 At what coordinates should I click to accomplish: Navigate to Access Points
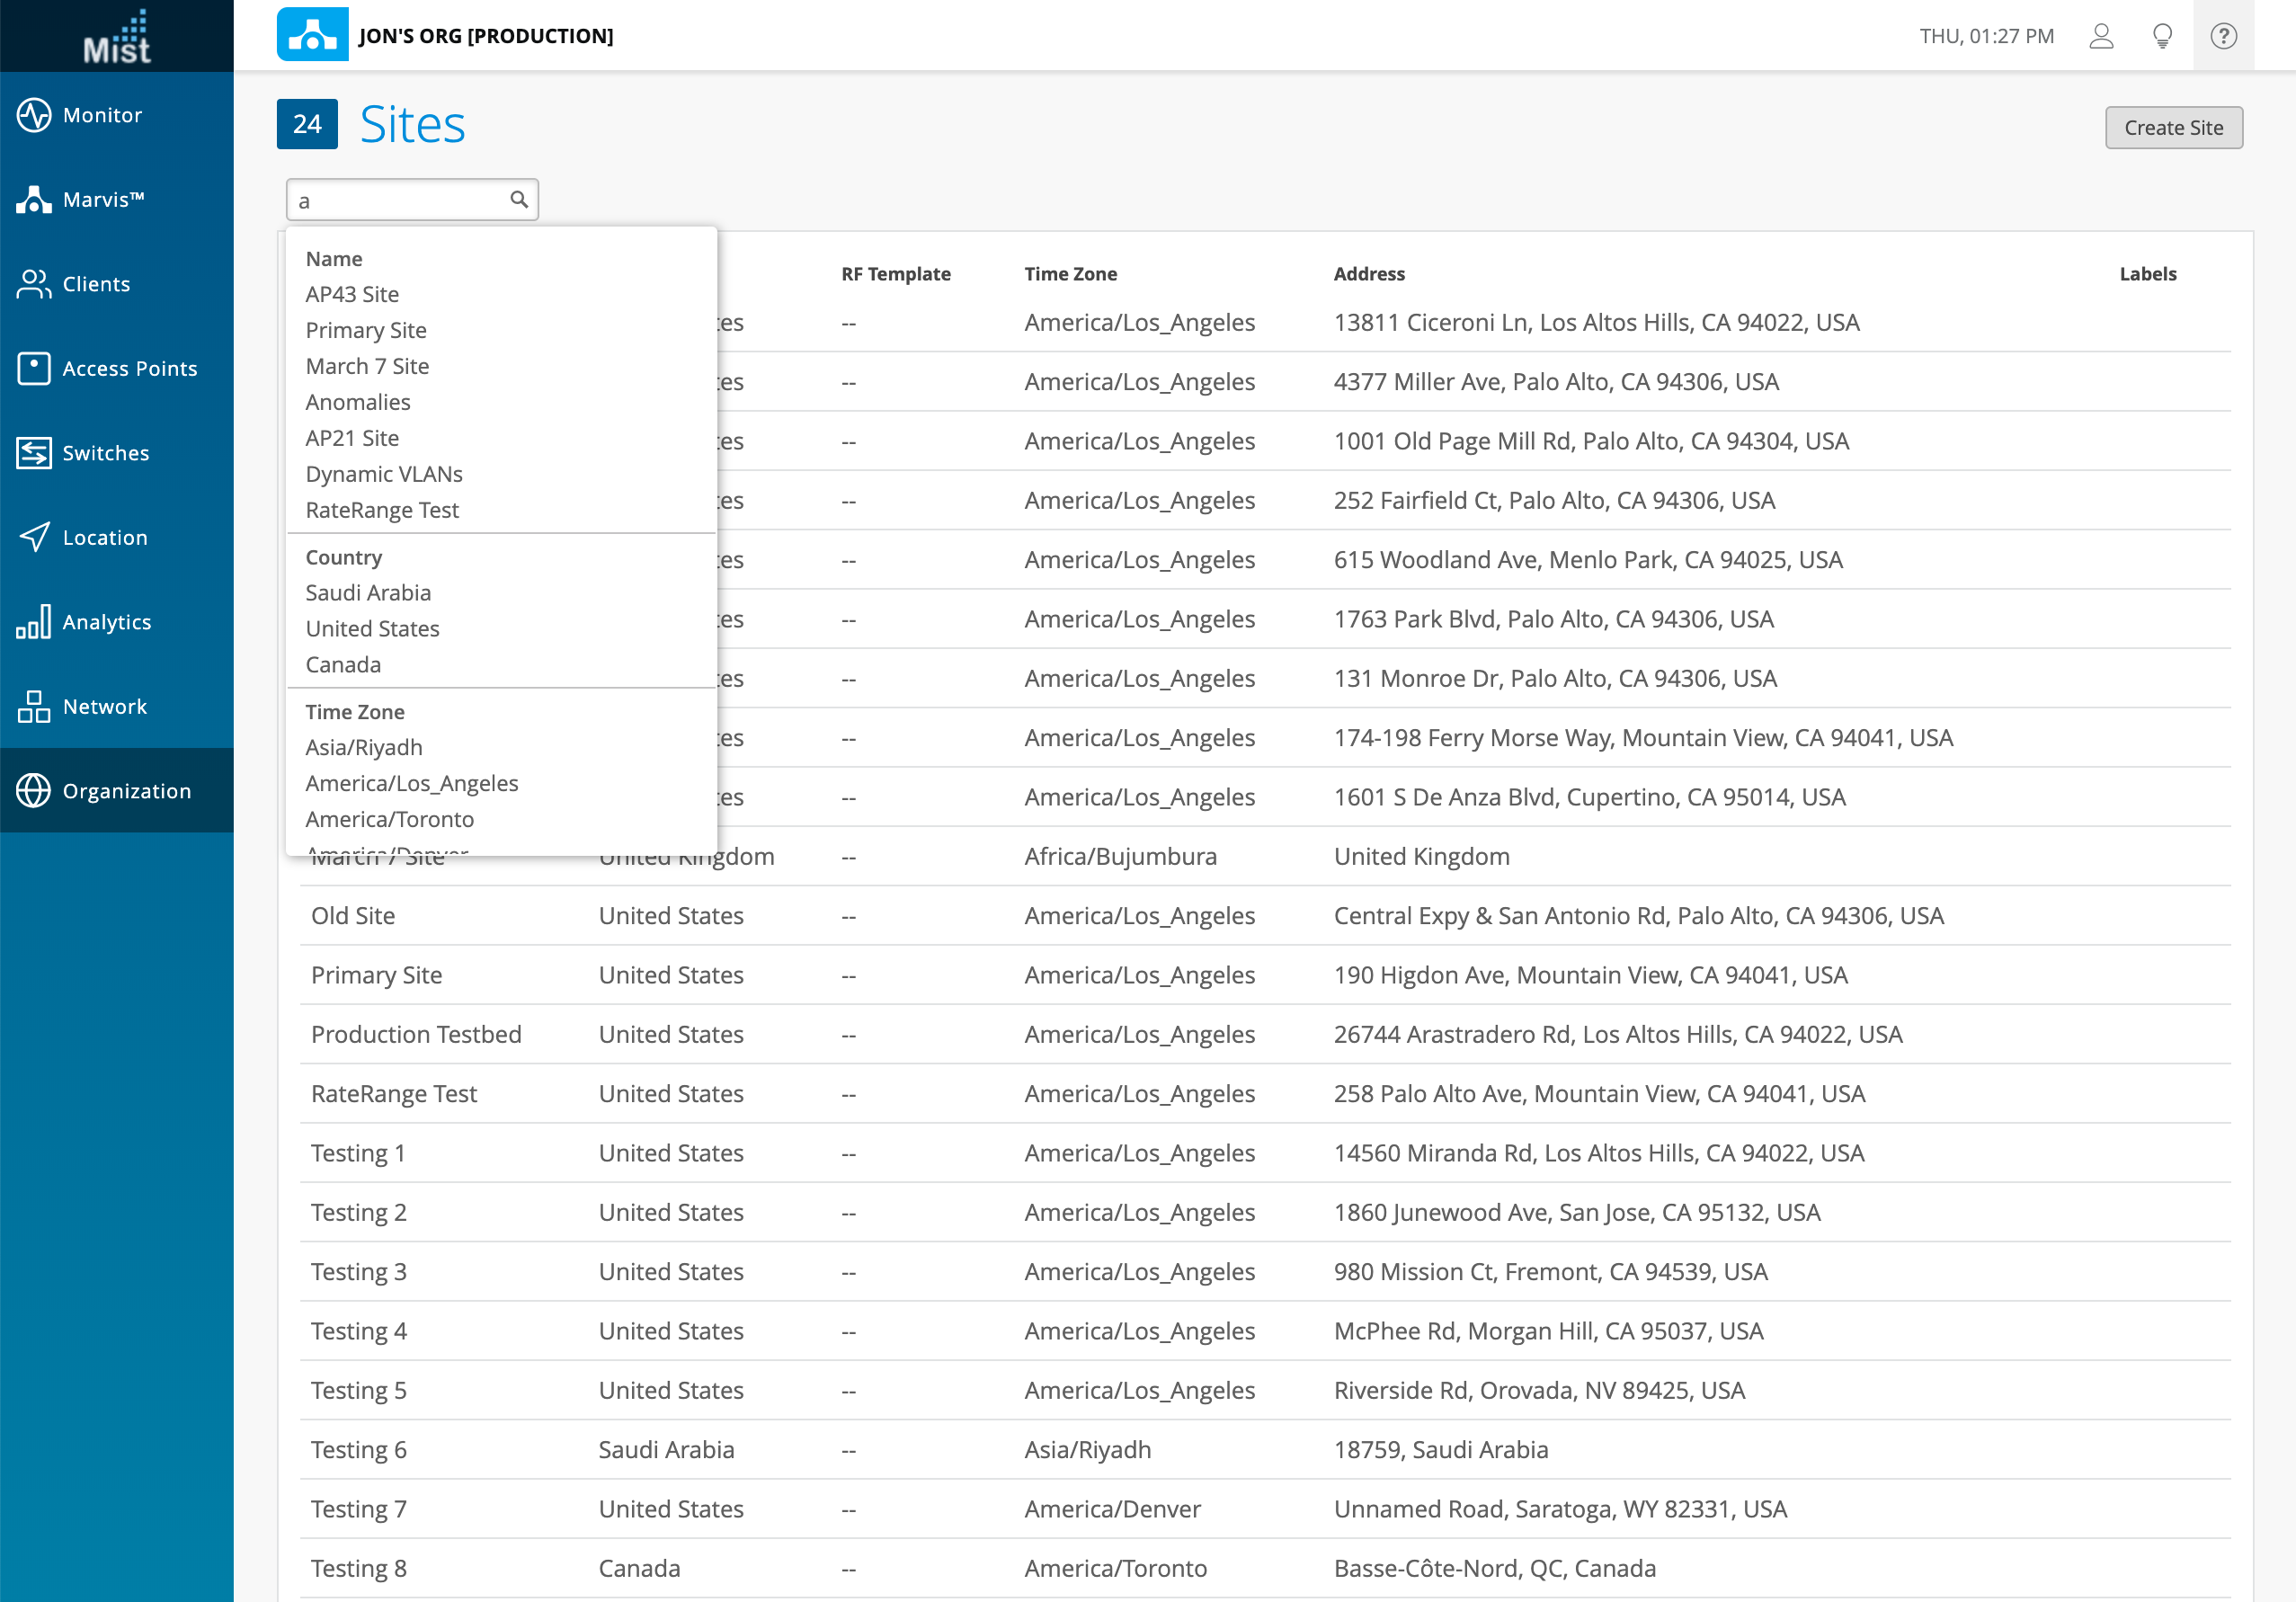(129, 368)
